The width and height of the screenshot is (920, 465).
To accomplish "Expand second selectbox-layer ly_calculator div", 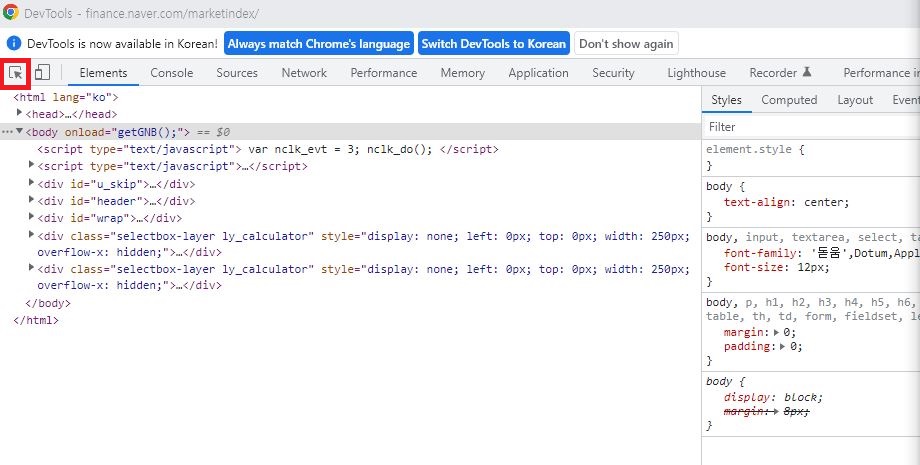I will (x=31, y=267).
